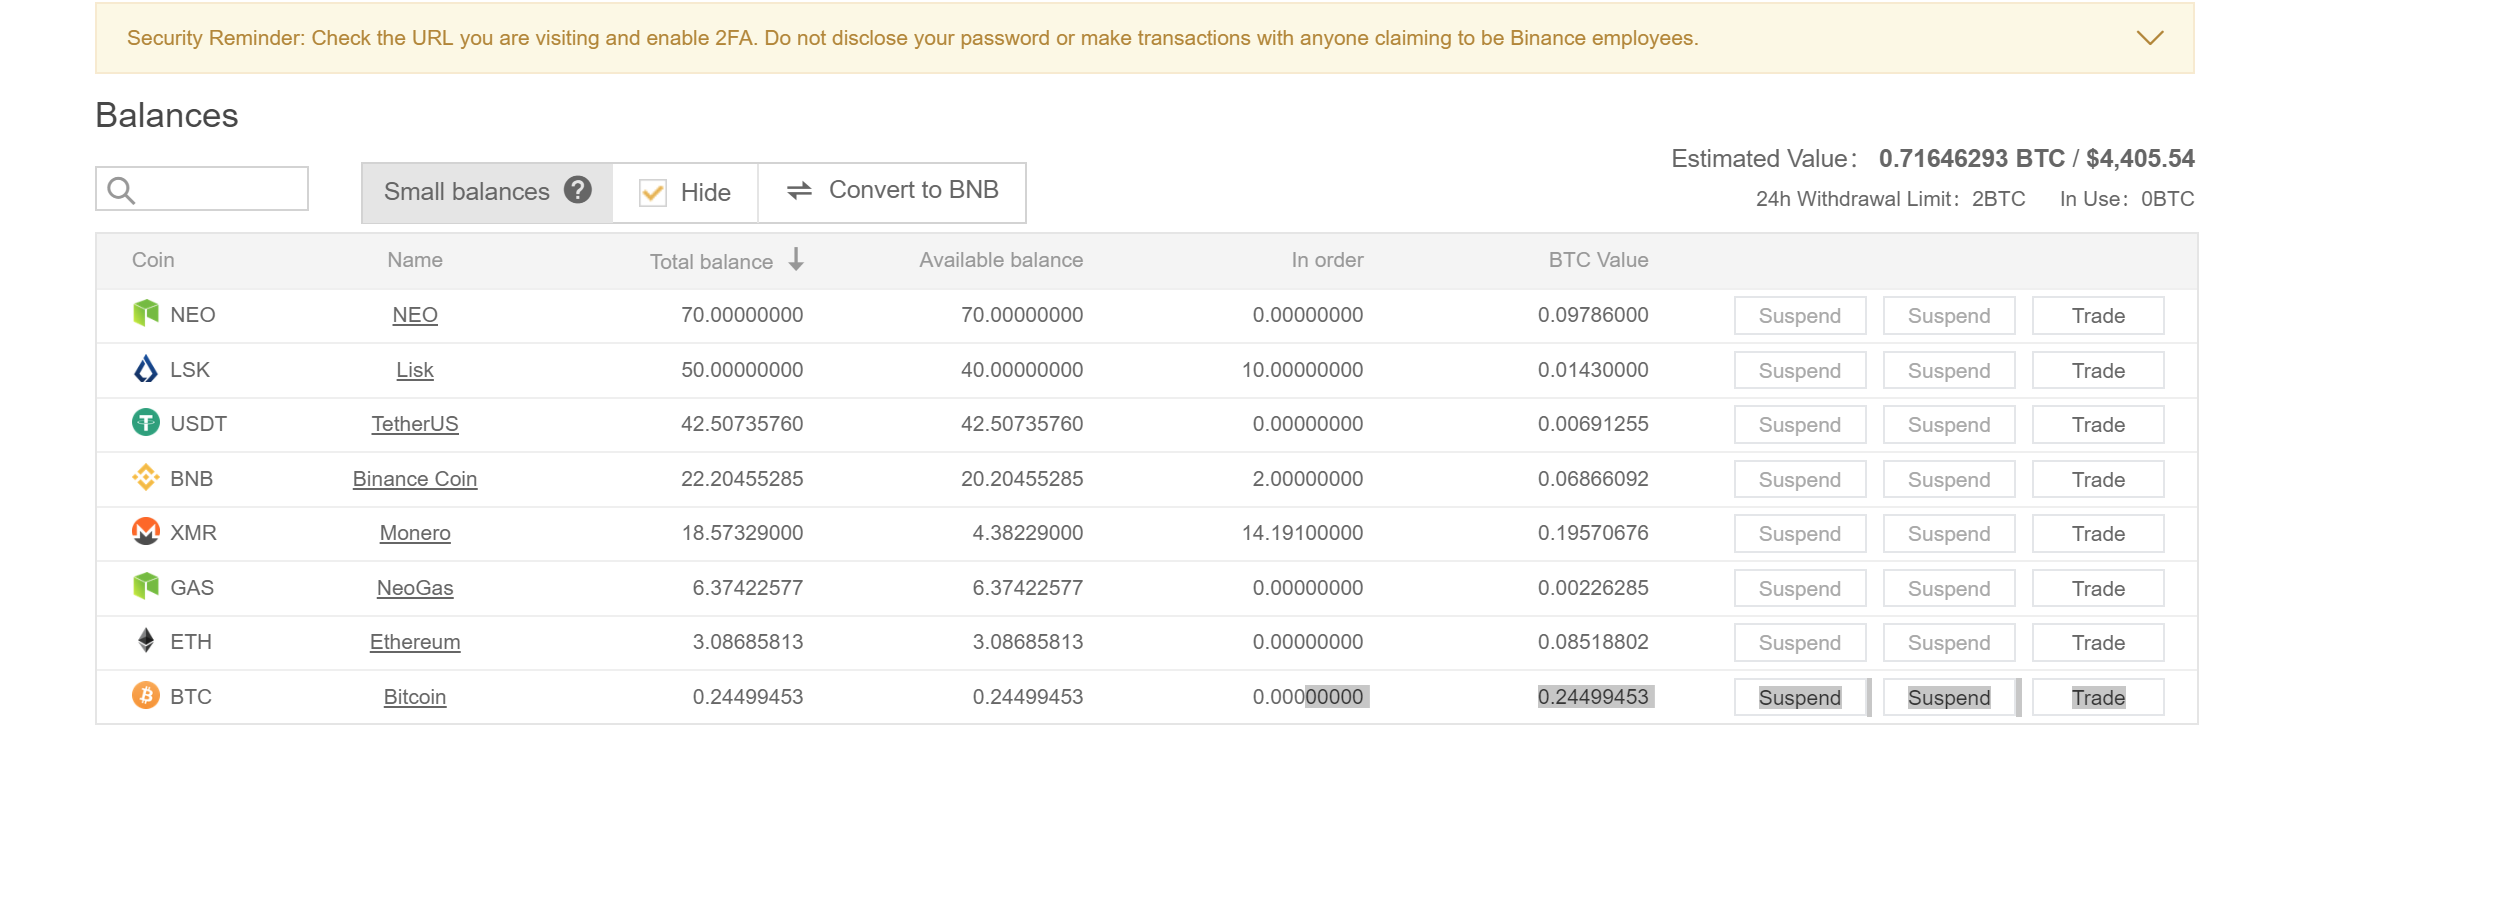Click second Suspend button in NEO row

coord(1949,316)
